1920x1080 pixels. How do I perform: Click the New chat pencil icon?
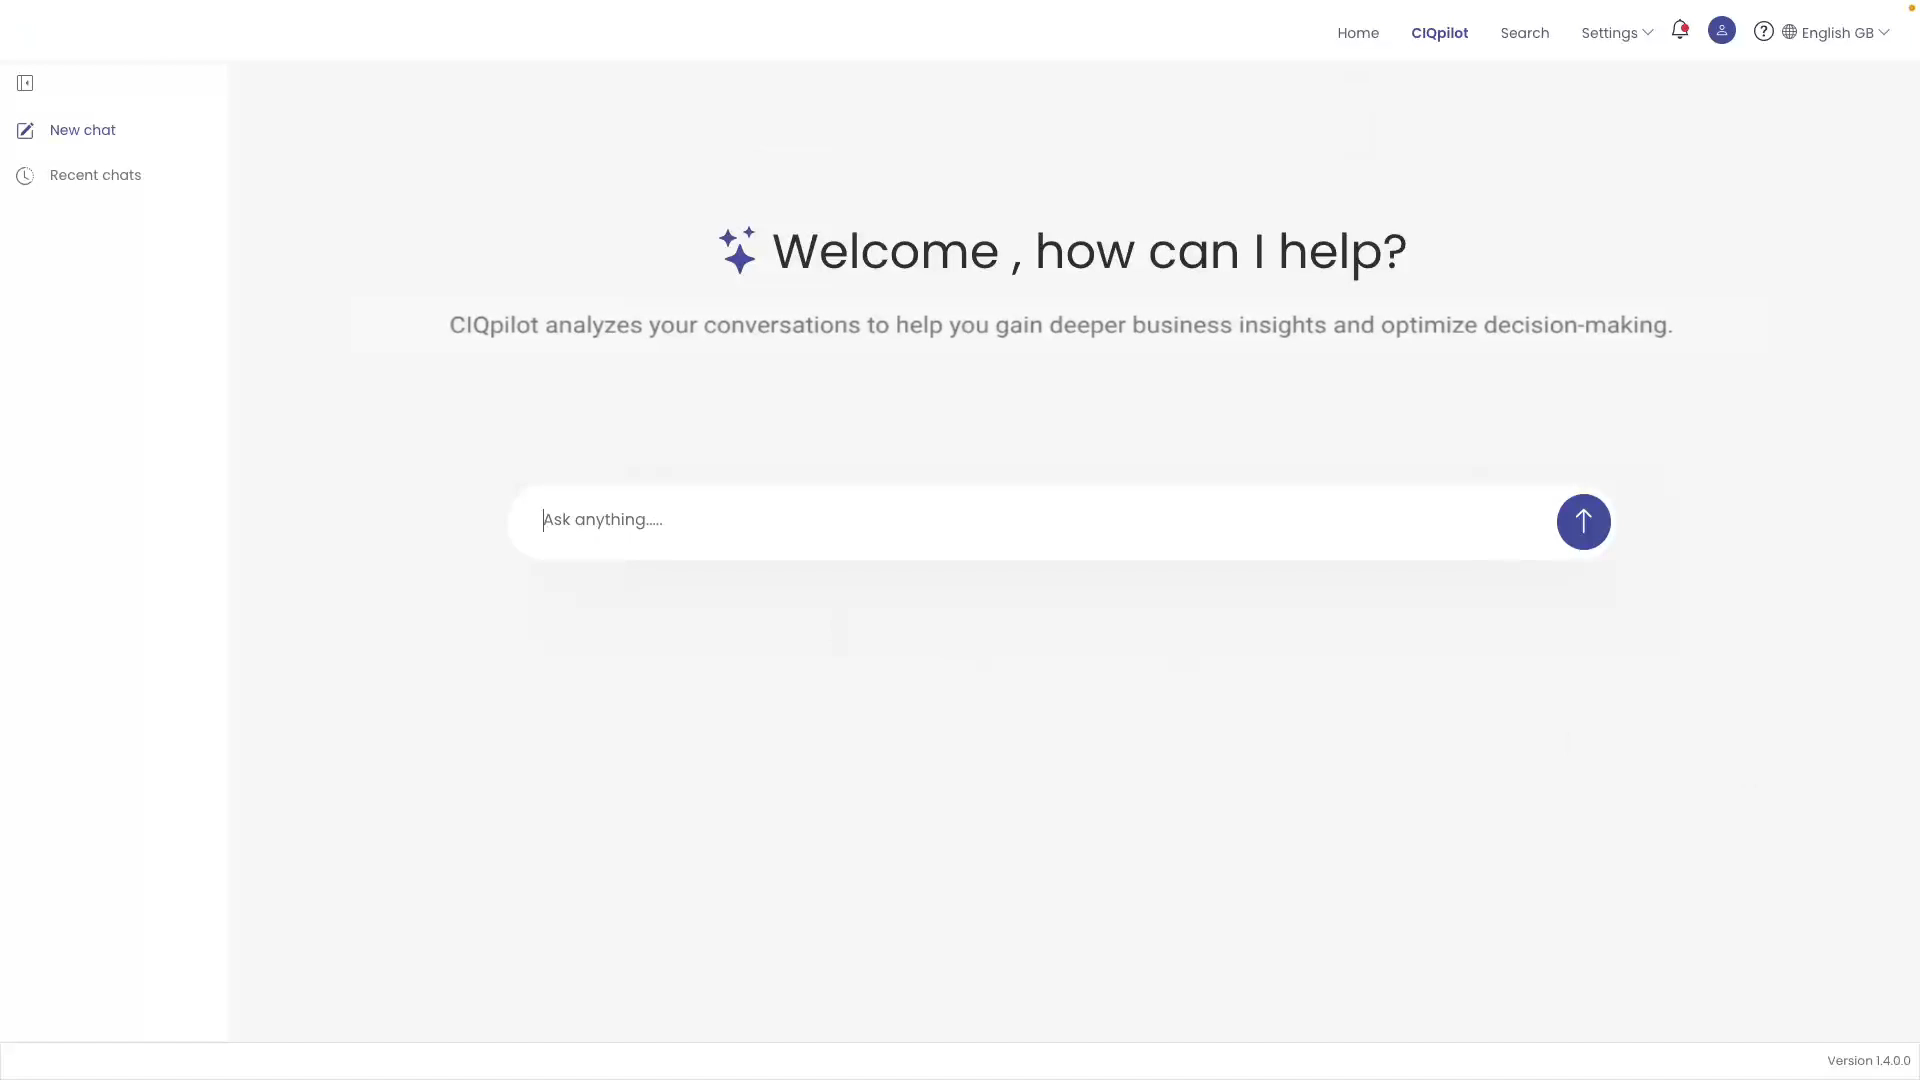pyautogui.click(x=25, y=131)
